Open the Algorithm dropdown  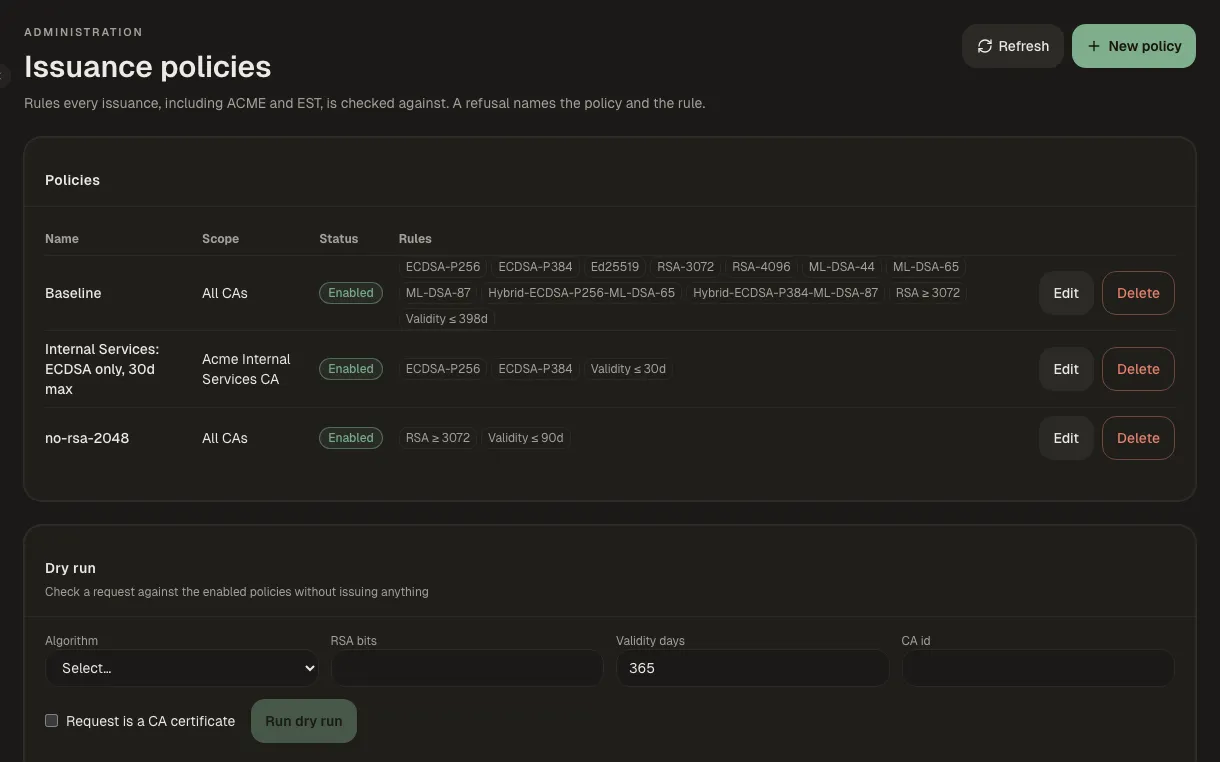click(182, 668)
